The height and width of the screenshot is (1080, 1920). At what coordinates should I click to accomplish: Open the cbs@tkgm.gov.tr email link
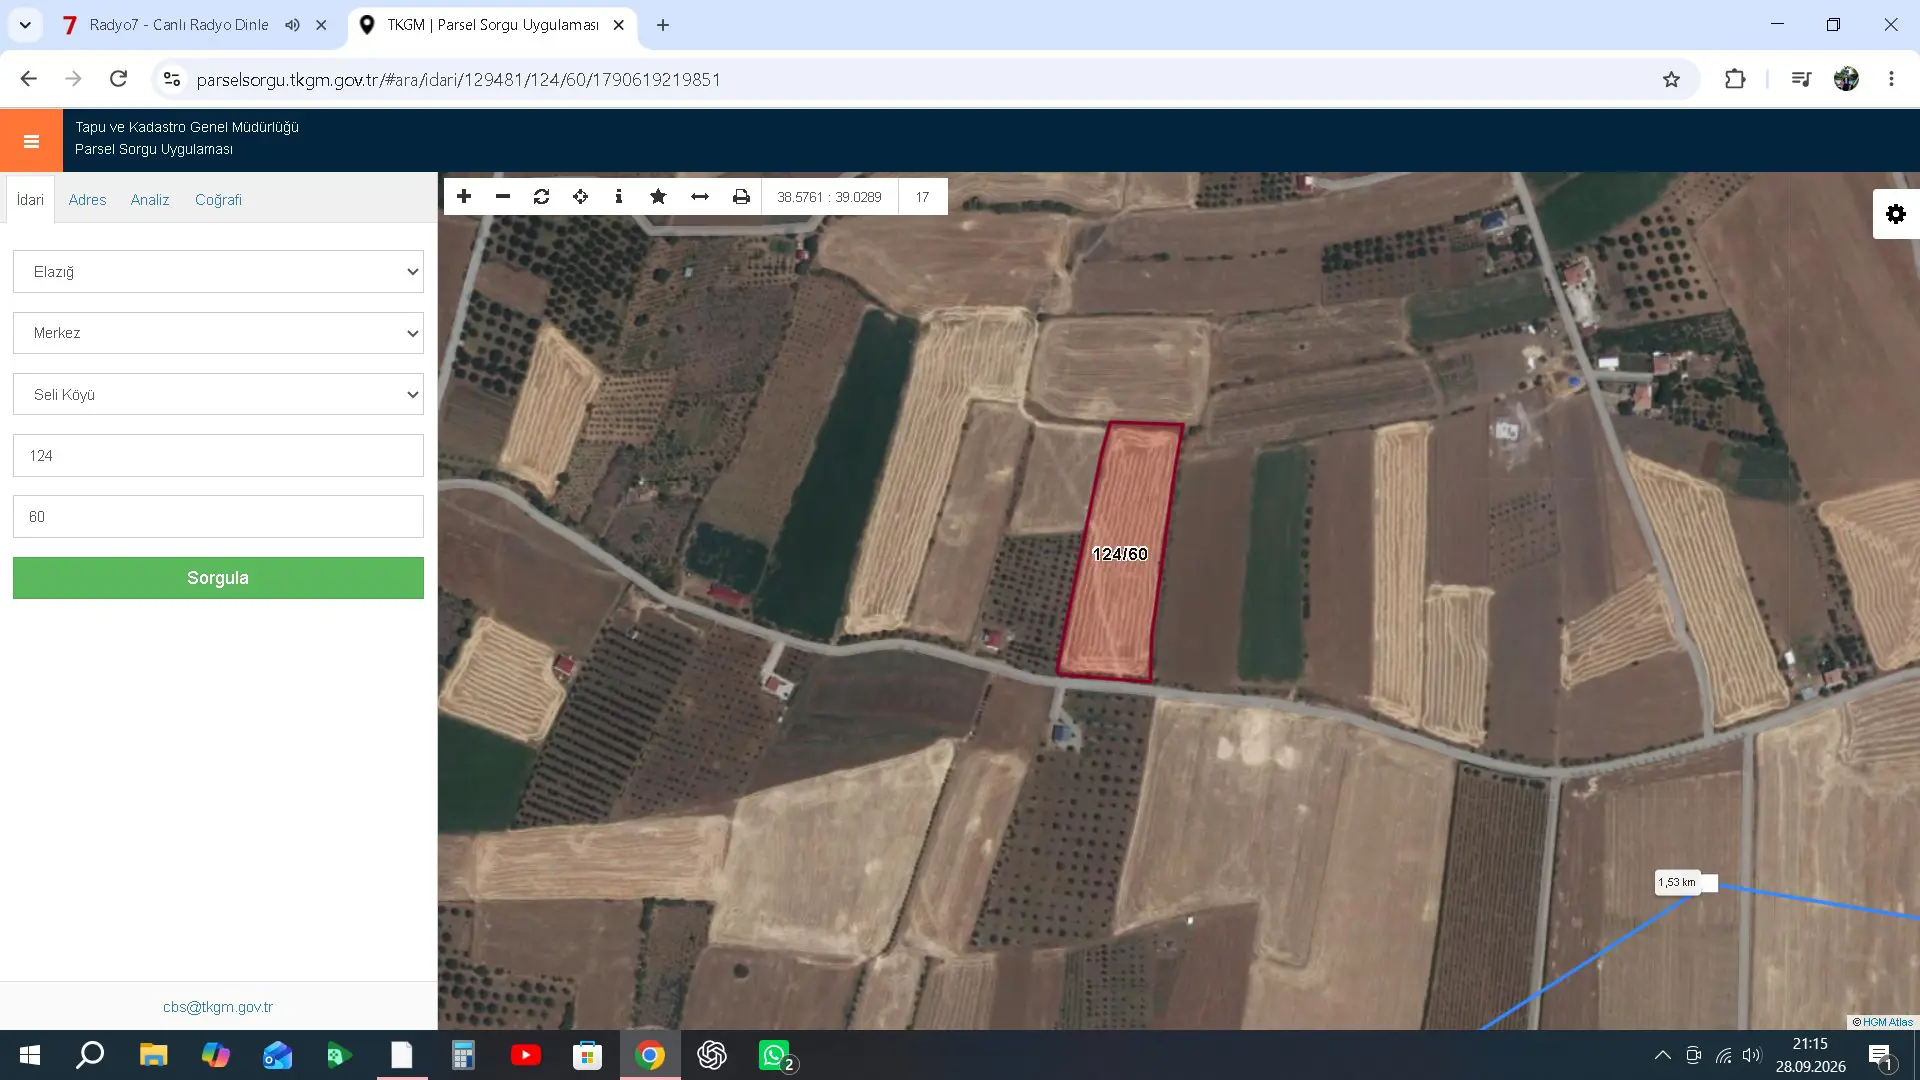pyautogui.click(x=218, y=1007)
